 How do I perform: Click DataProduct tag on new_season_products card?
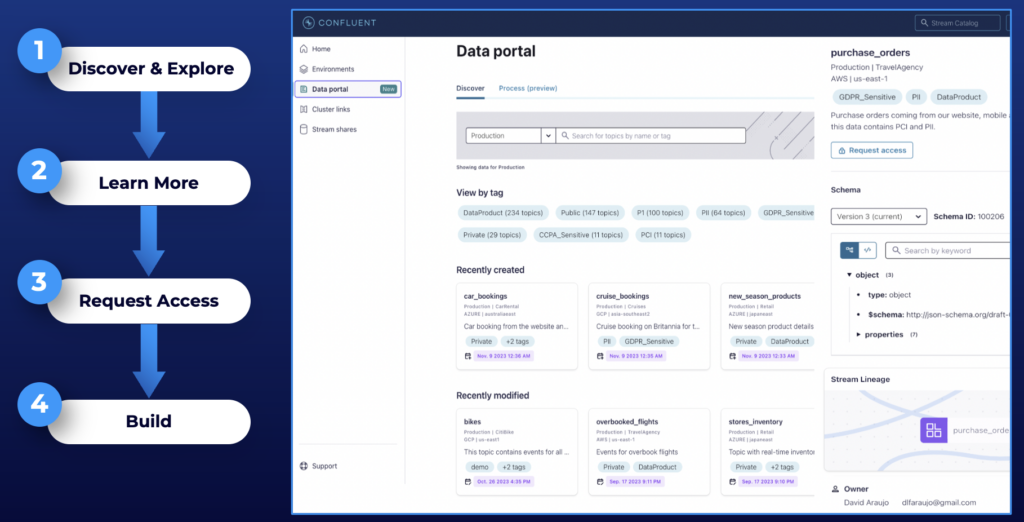(x=790, y=341)
